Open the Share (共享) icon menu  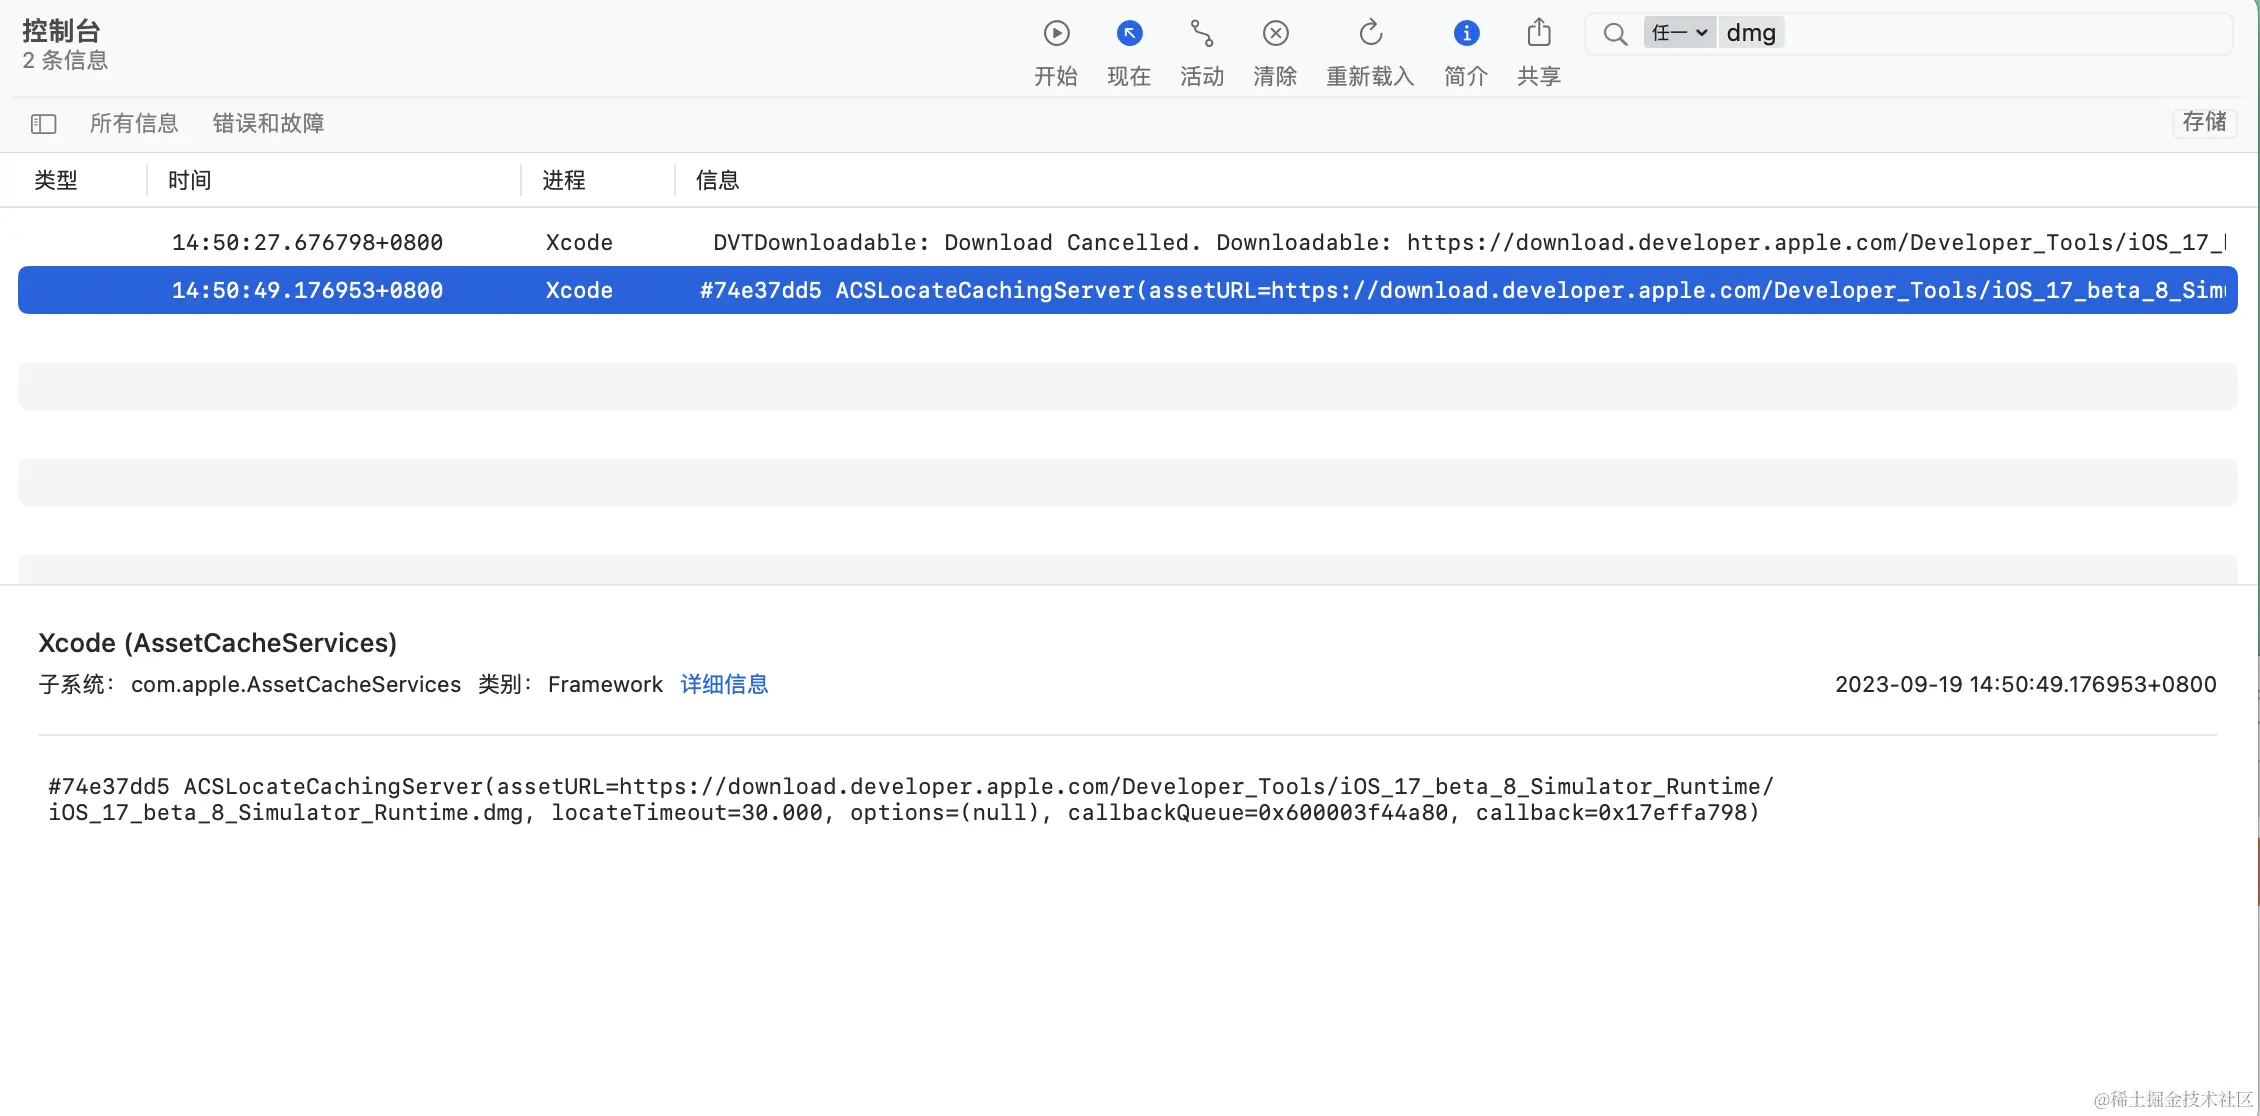tap(1539, 34)
